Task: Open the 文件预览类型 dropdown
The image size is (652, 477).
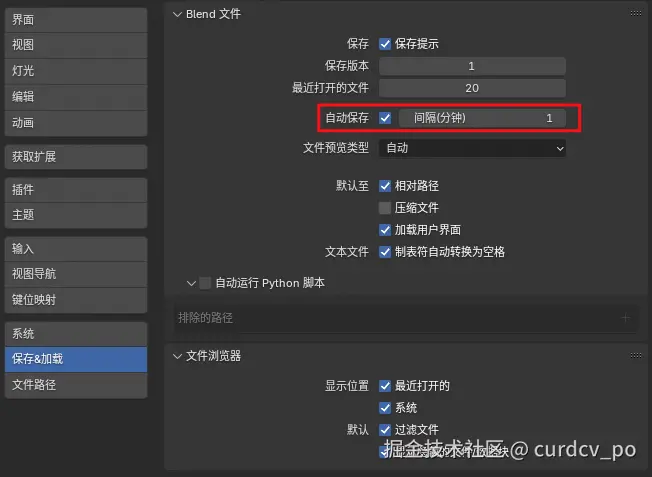Action: (x=472, y=148)
